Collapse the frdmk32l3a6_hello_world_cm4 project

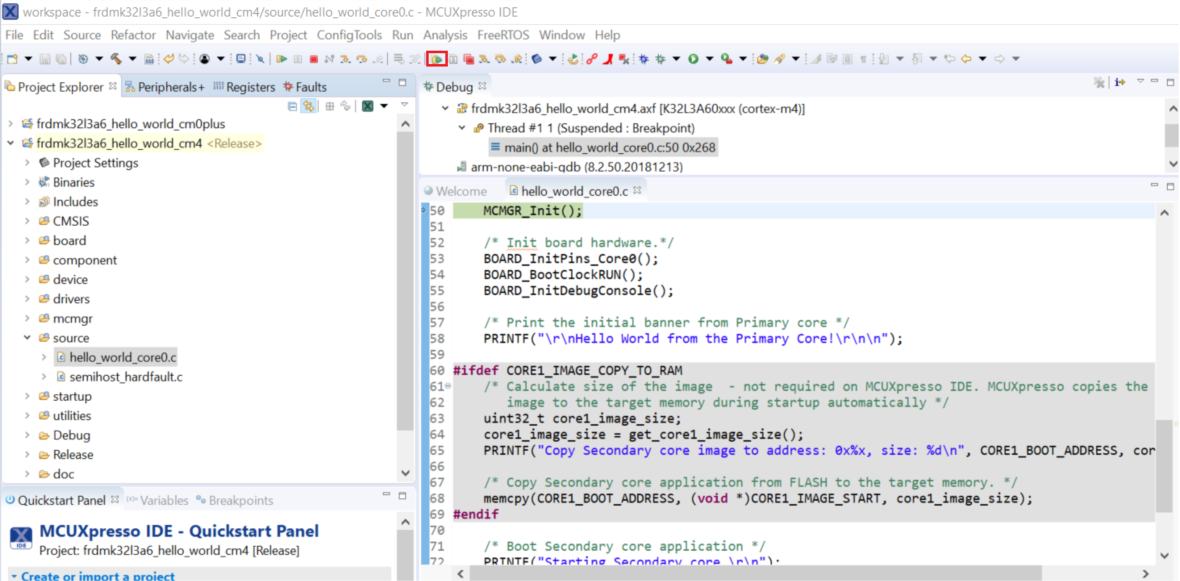[x=10, y=143]
